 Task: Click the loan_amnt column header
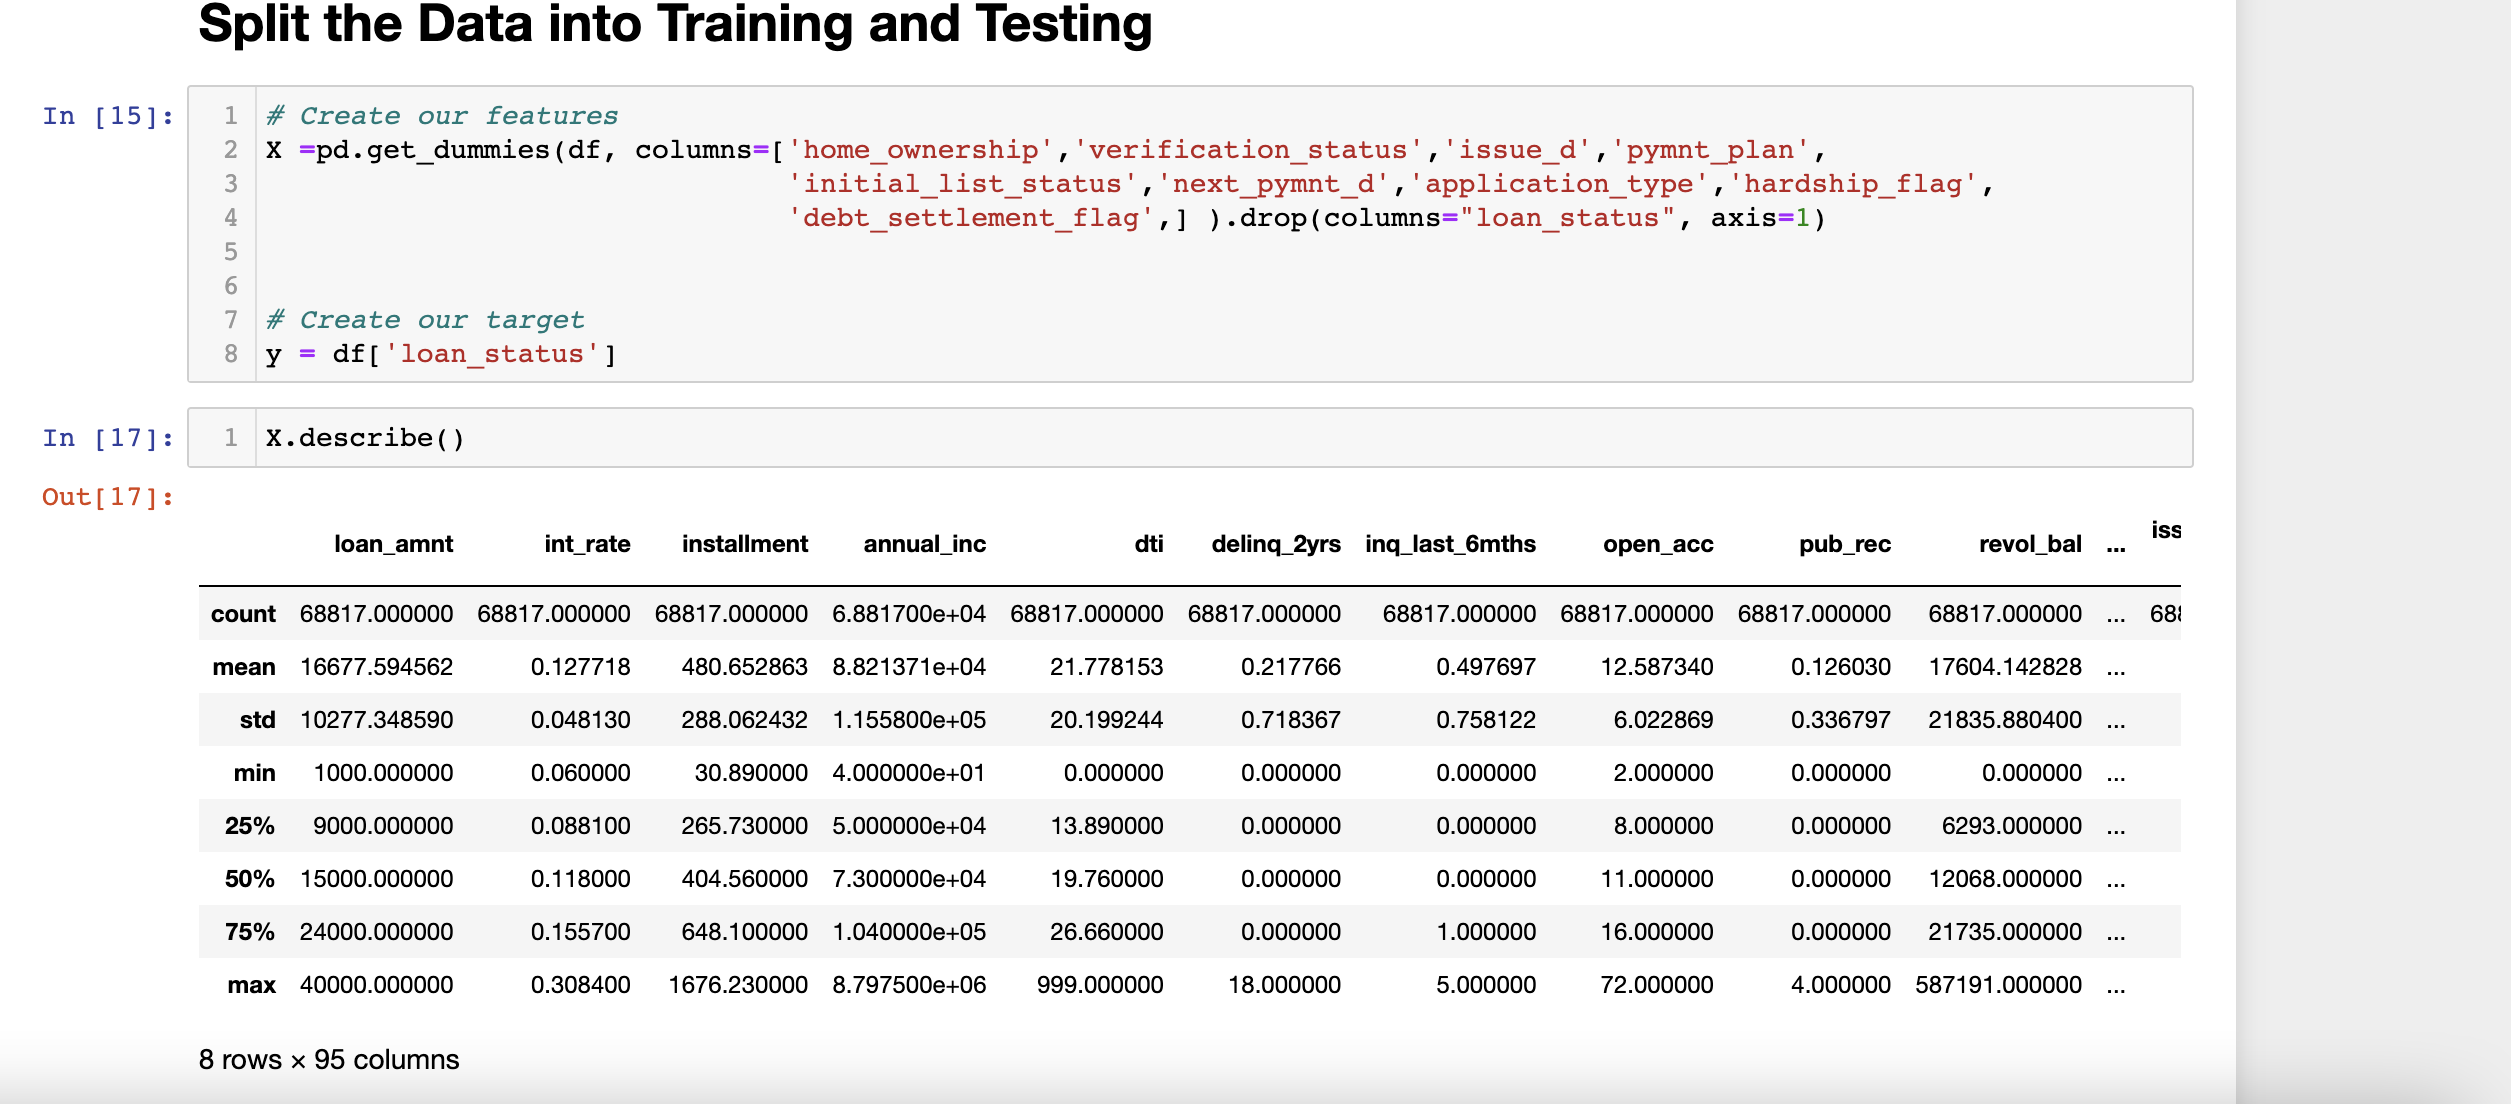click(x=394, y=544)
